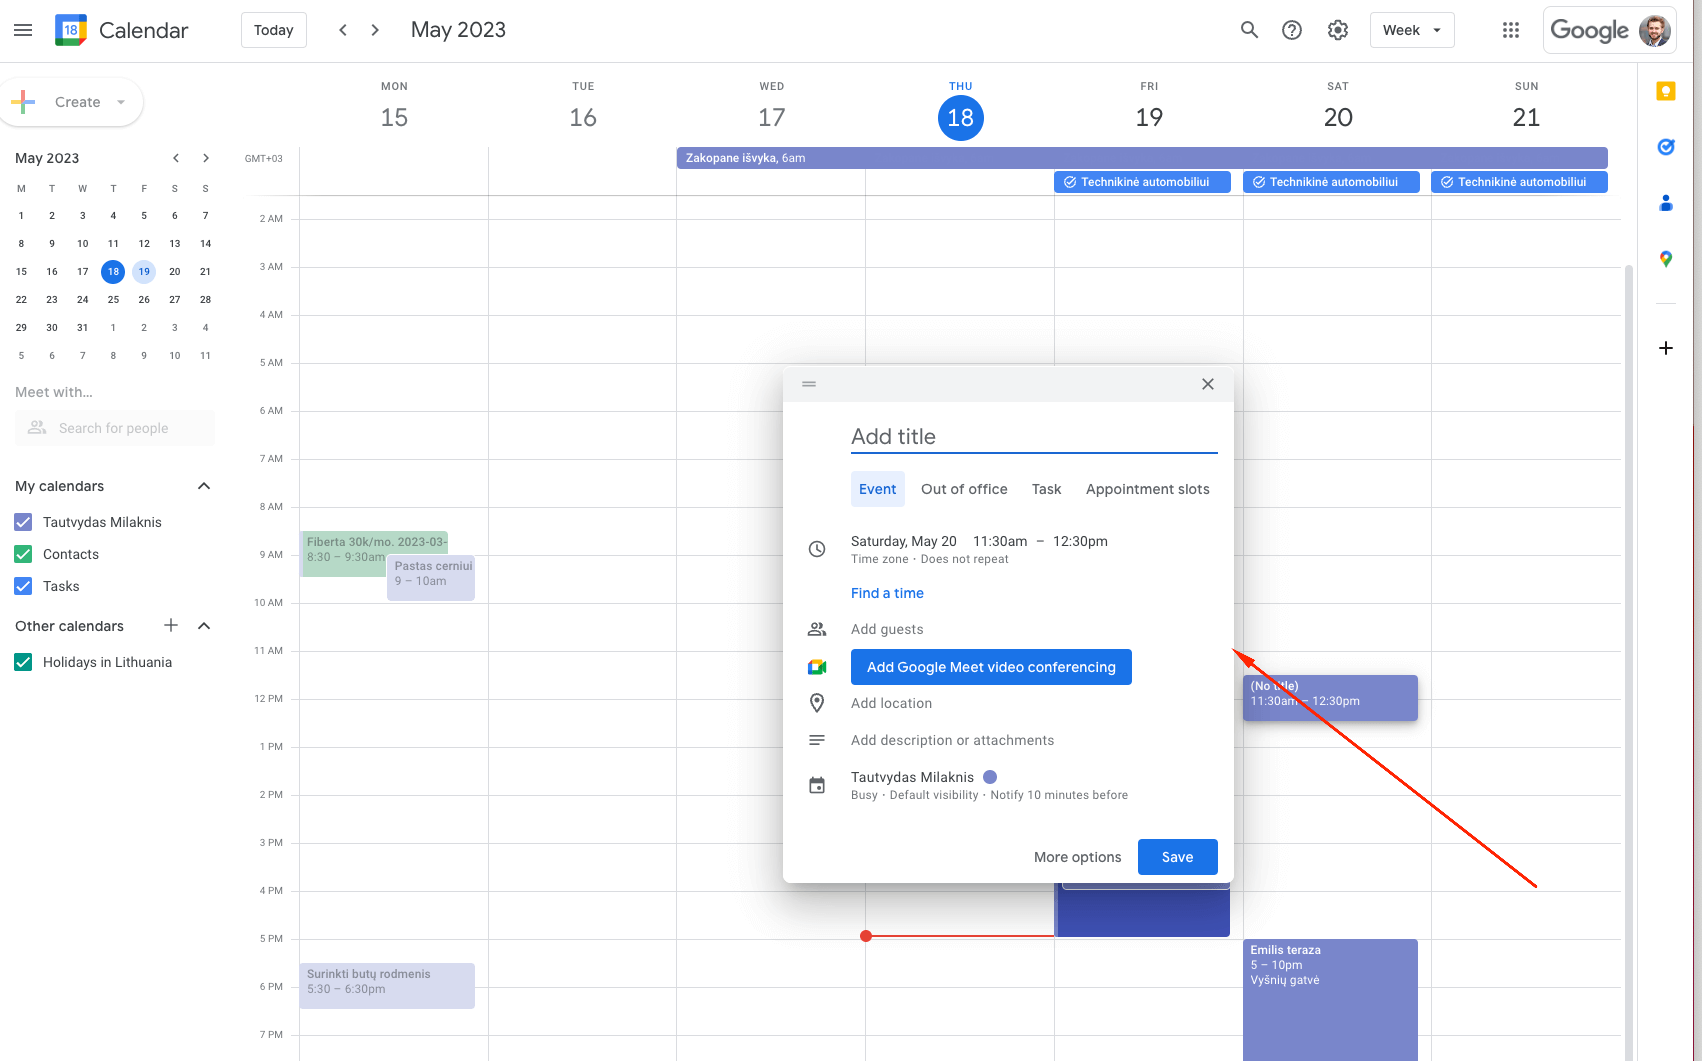Viewport: 1702px width, 1061px height.
Task: Save the new event
Action: 1177,857
